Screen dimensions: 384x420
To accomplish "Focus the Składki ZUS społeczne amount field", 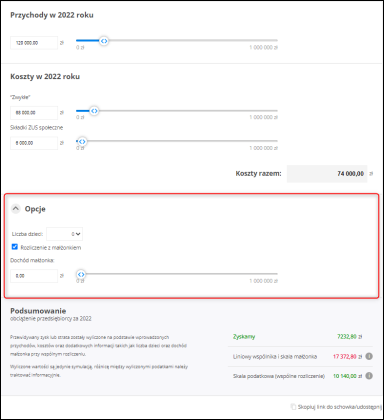I will 34,143.
